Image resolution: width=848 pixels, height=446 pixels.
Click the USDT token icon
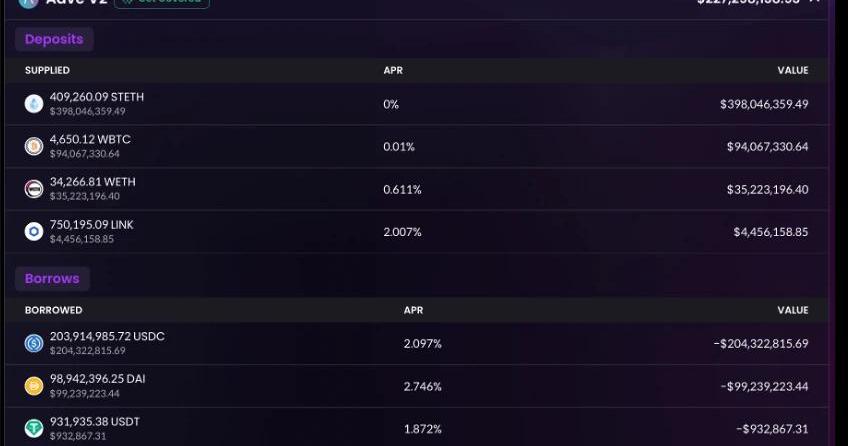click(x=34, y=429)
